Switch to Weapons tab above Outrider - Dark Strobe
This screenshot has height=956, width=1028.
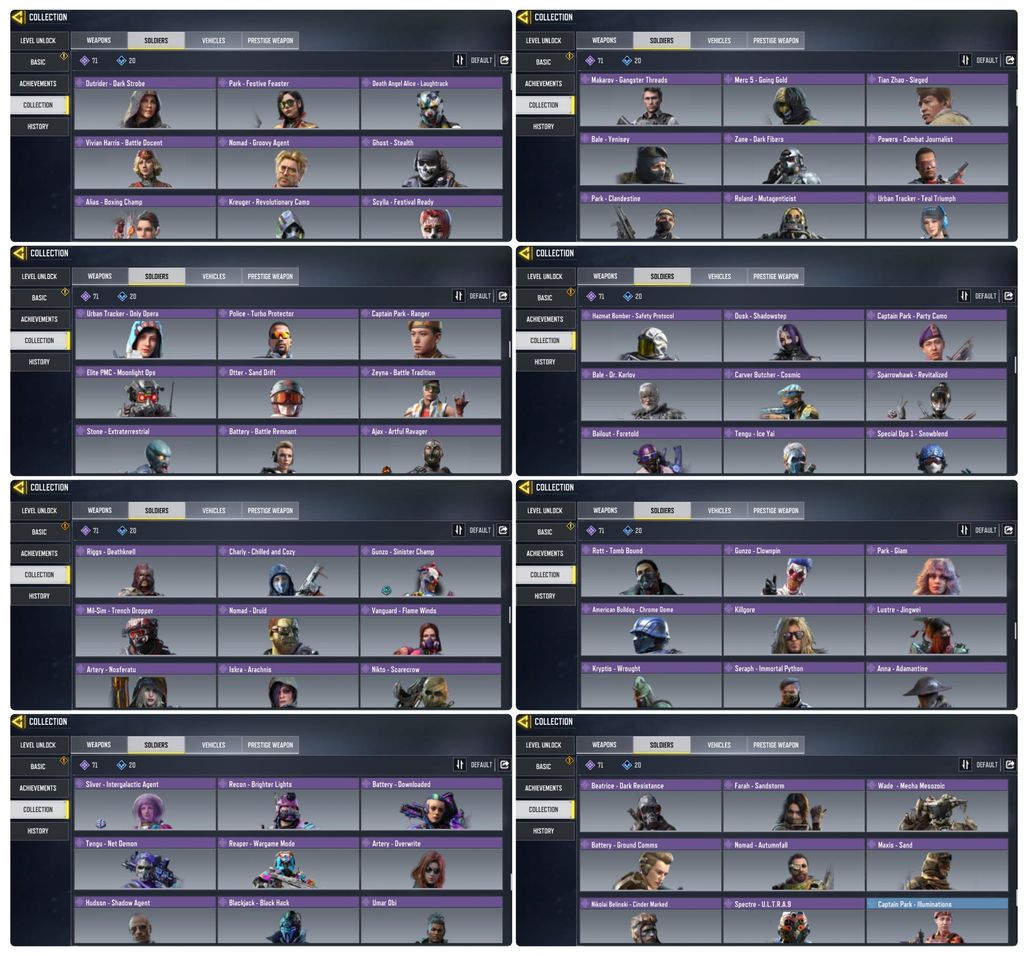click(x=99, y=41)
